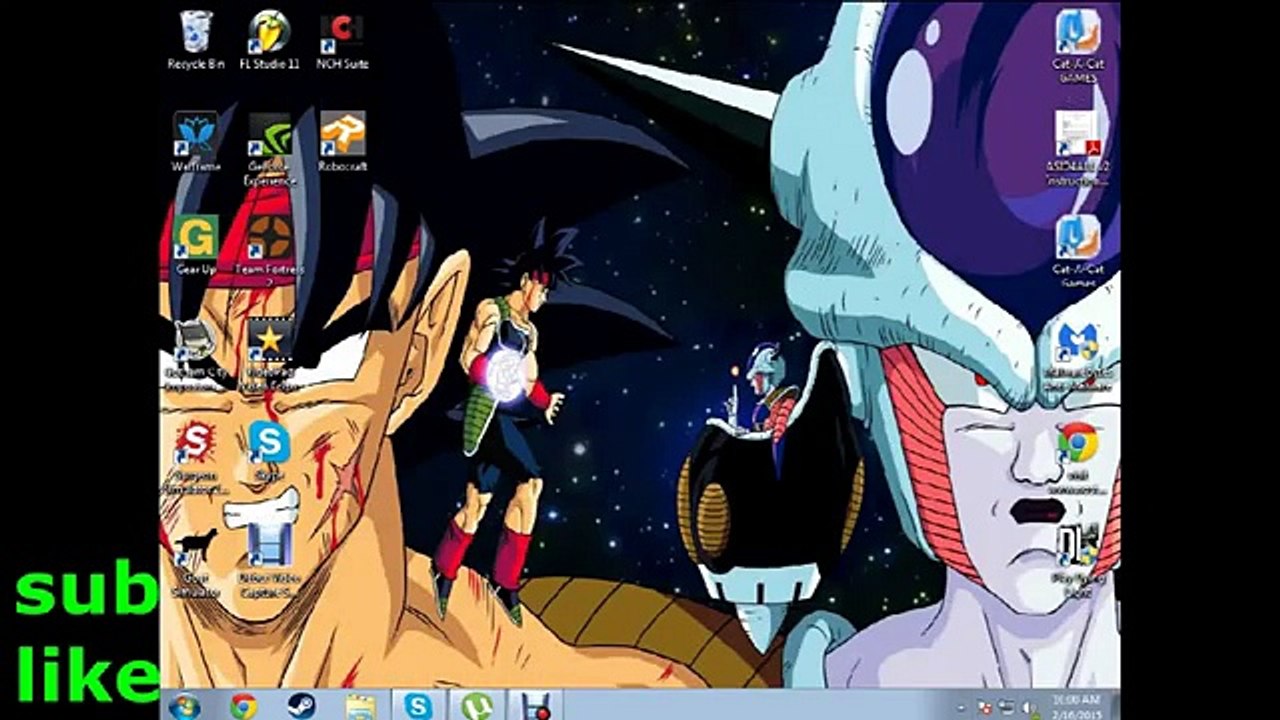Viewport: 1280px width, 720px height.
Task: Open the GeForce Experience desktop shortcut
Action: pos(270,148)
